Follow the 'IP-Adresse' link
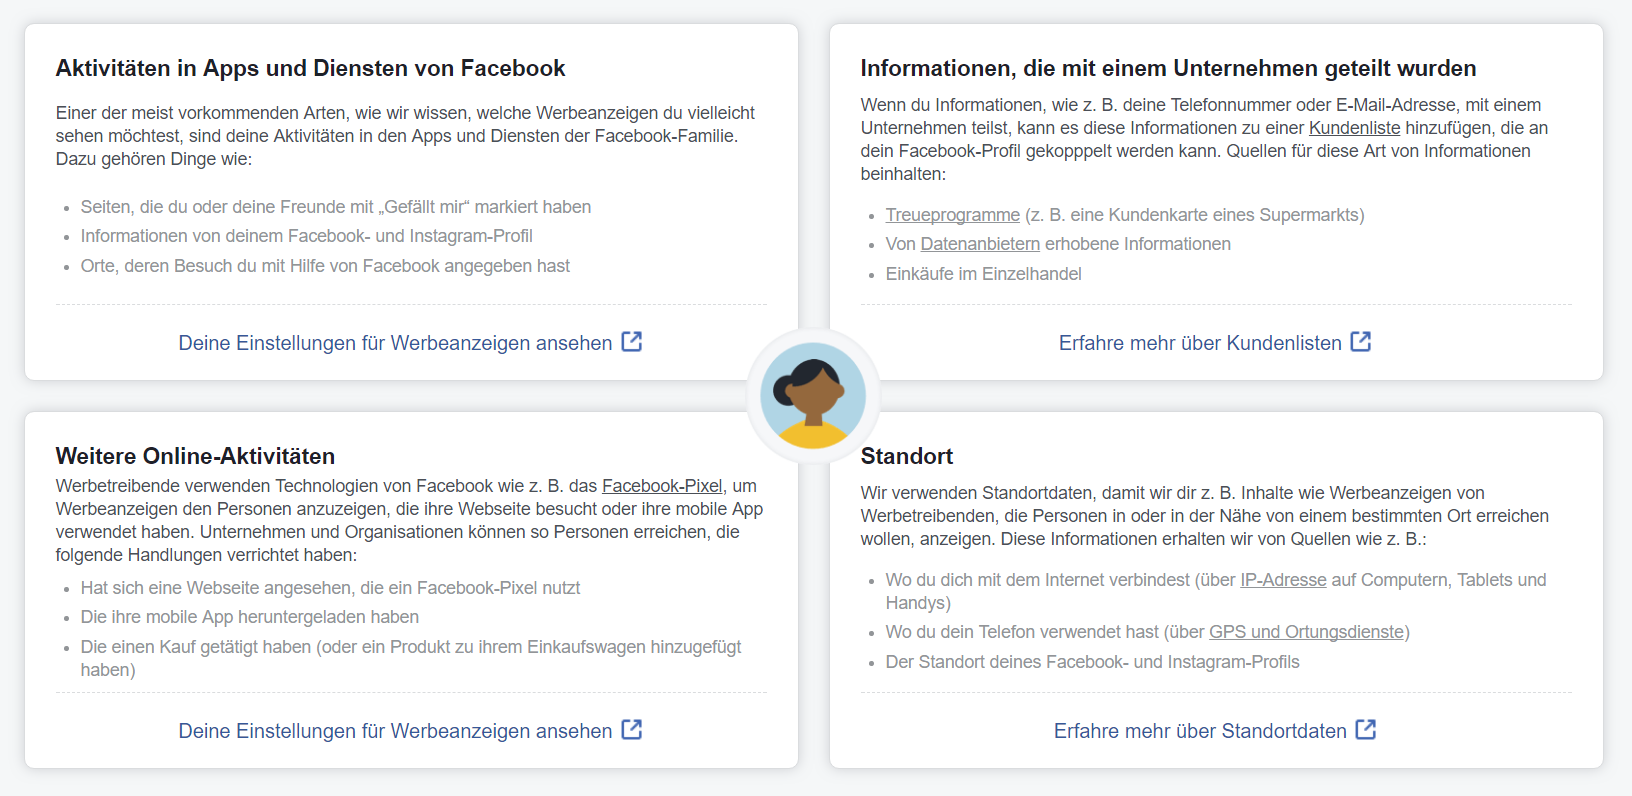This screenshot has width=1632, height=796. point(1283,580)
